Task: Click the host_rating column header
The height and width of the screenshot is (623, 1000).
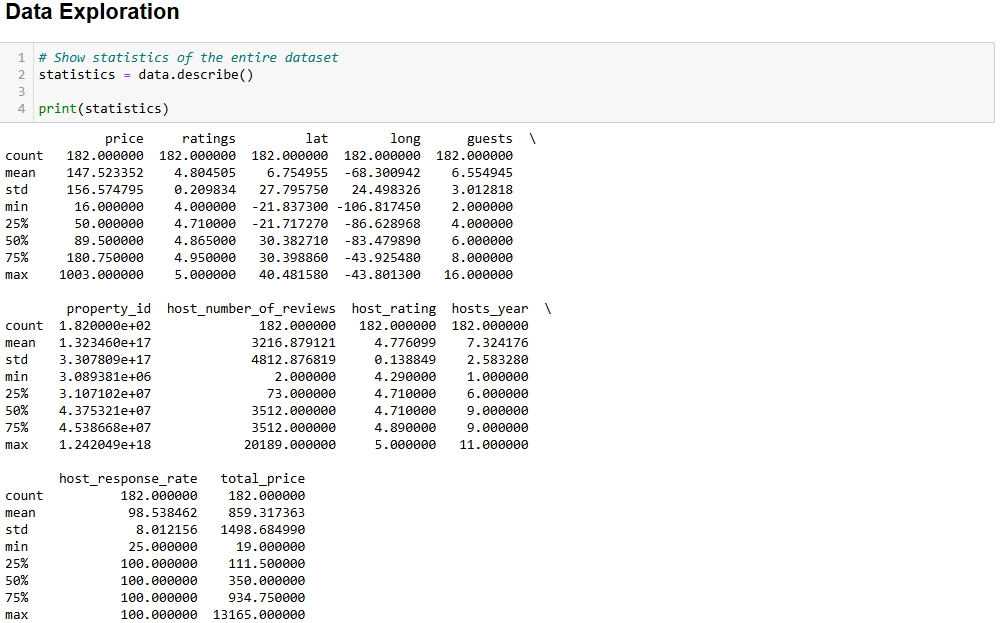Action: (x=394, y=309)
